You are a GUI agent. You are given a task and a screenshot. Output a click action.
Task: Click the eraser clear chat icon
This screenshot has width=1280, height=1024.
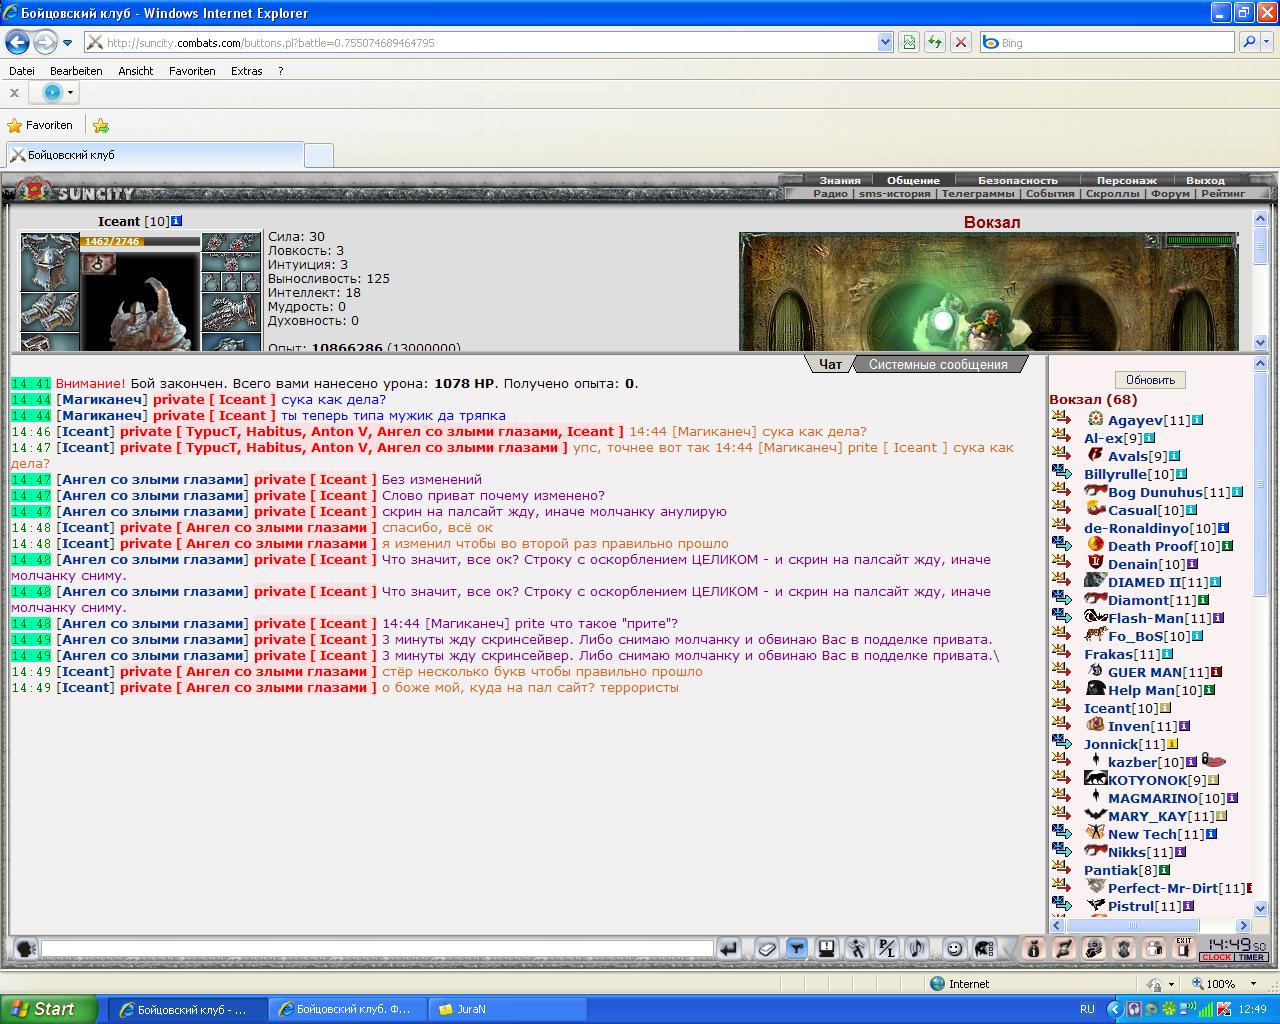coord(767,948)
